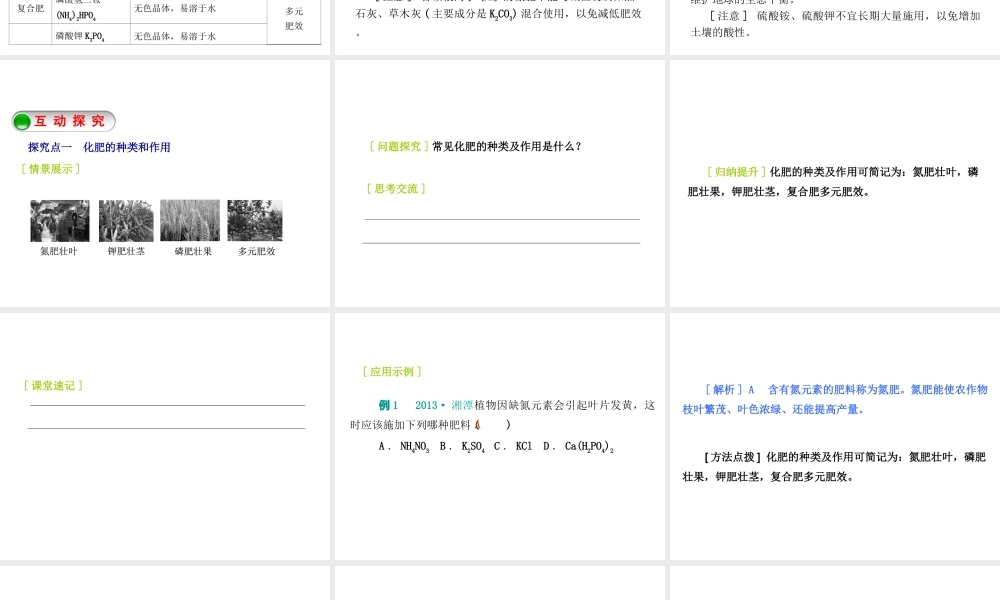Viewport: 1000px width, 600px height.
Task: Click table cell 多元肥效
Action: pos(294,18)
